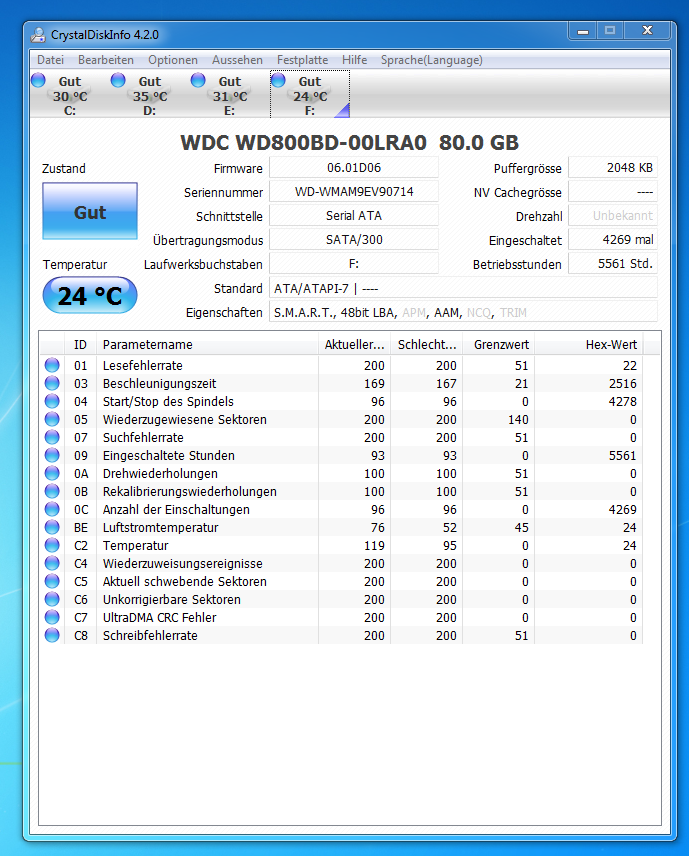Click the blue status orb for drive E:

coord(198,80)
